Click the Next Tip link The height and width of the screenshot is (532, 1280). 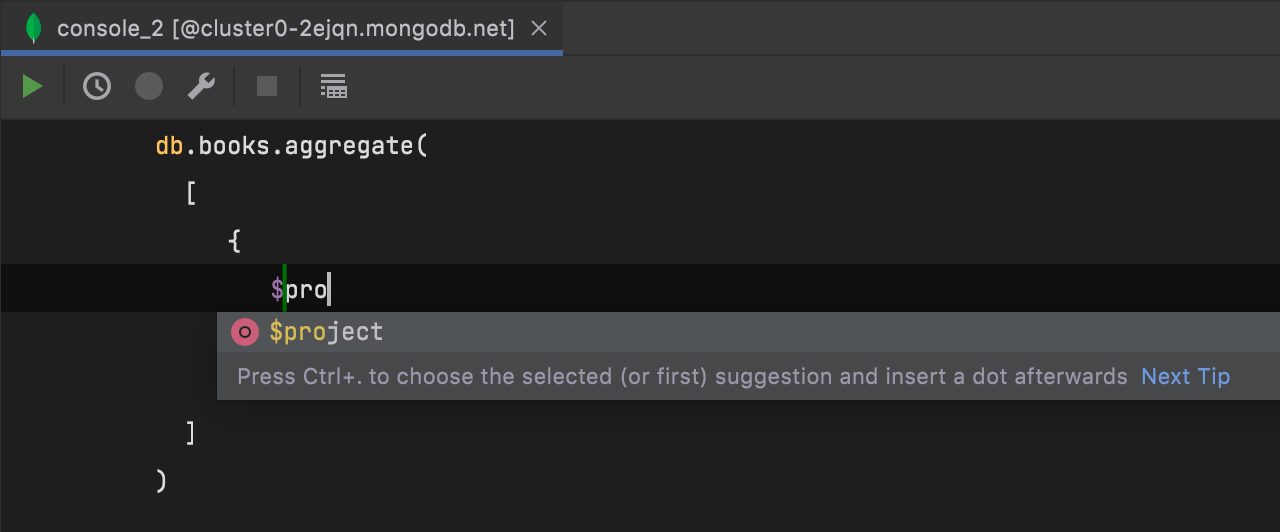1185,377
